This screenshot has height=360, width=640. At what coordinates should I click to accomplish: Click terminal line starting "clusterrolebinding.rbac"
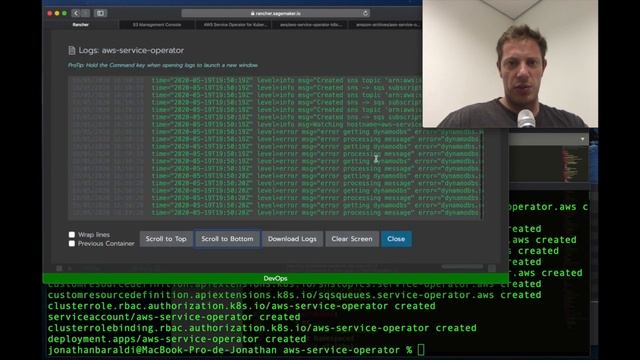262,328
